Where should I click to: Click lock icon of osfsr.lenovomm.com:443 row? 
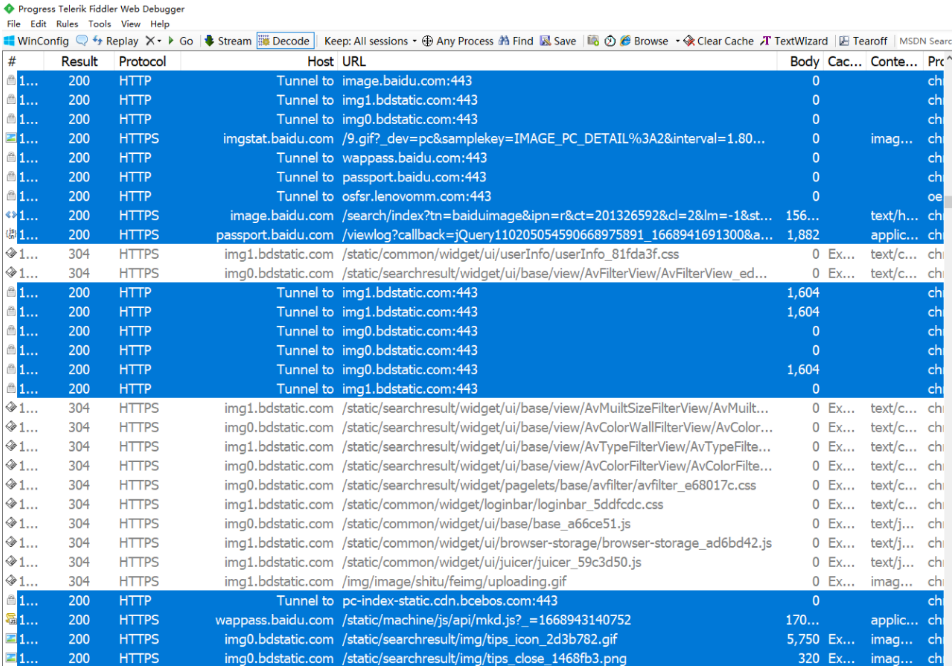10,196
